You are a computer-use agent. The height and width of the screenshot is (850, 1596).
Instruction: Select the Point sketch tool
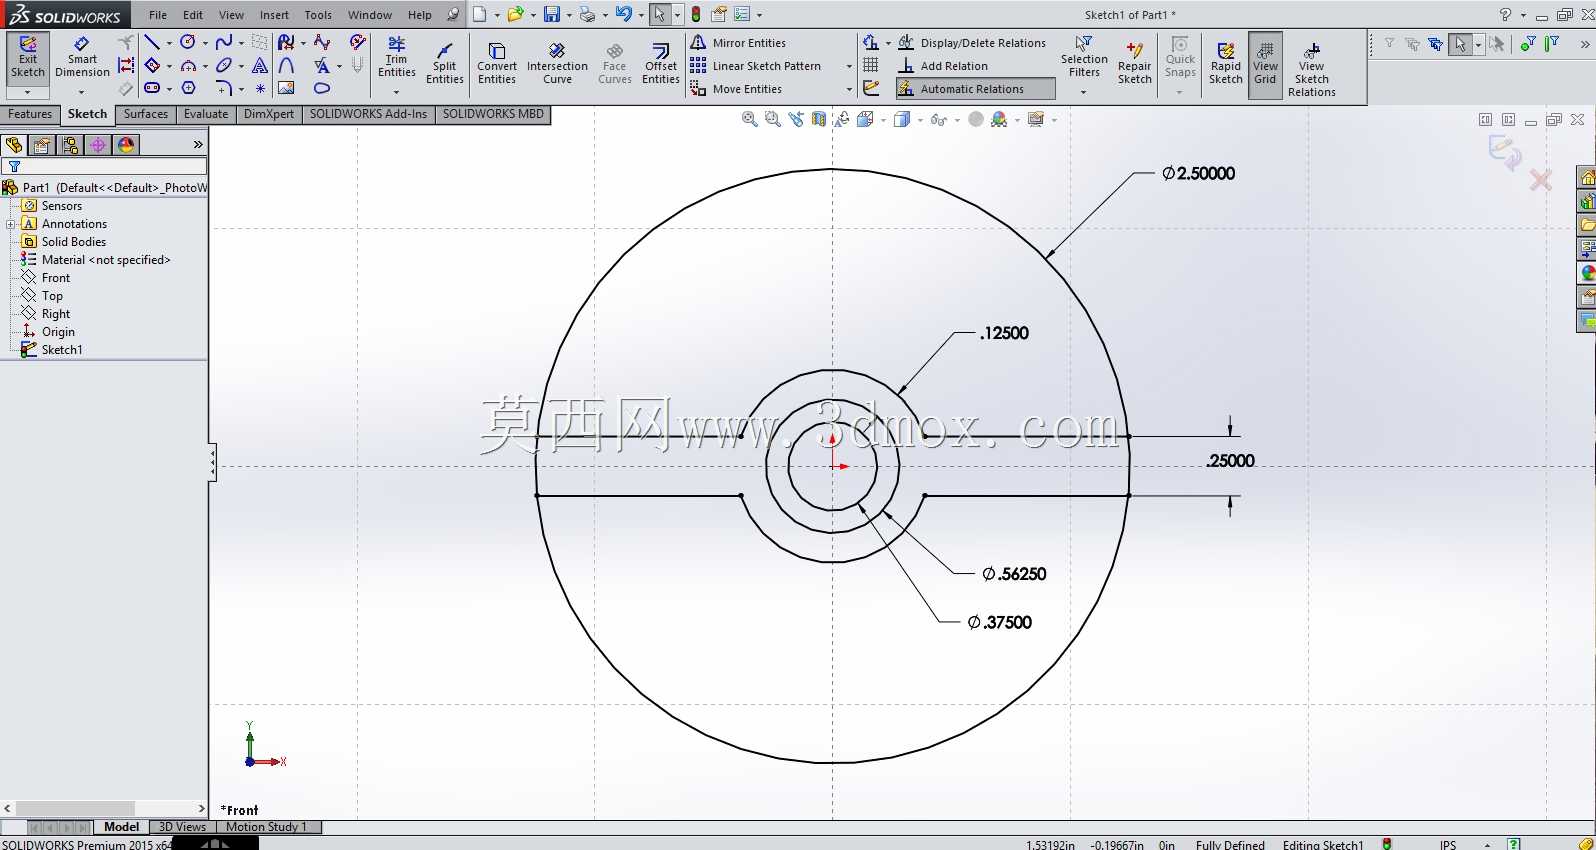point(260,88)
